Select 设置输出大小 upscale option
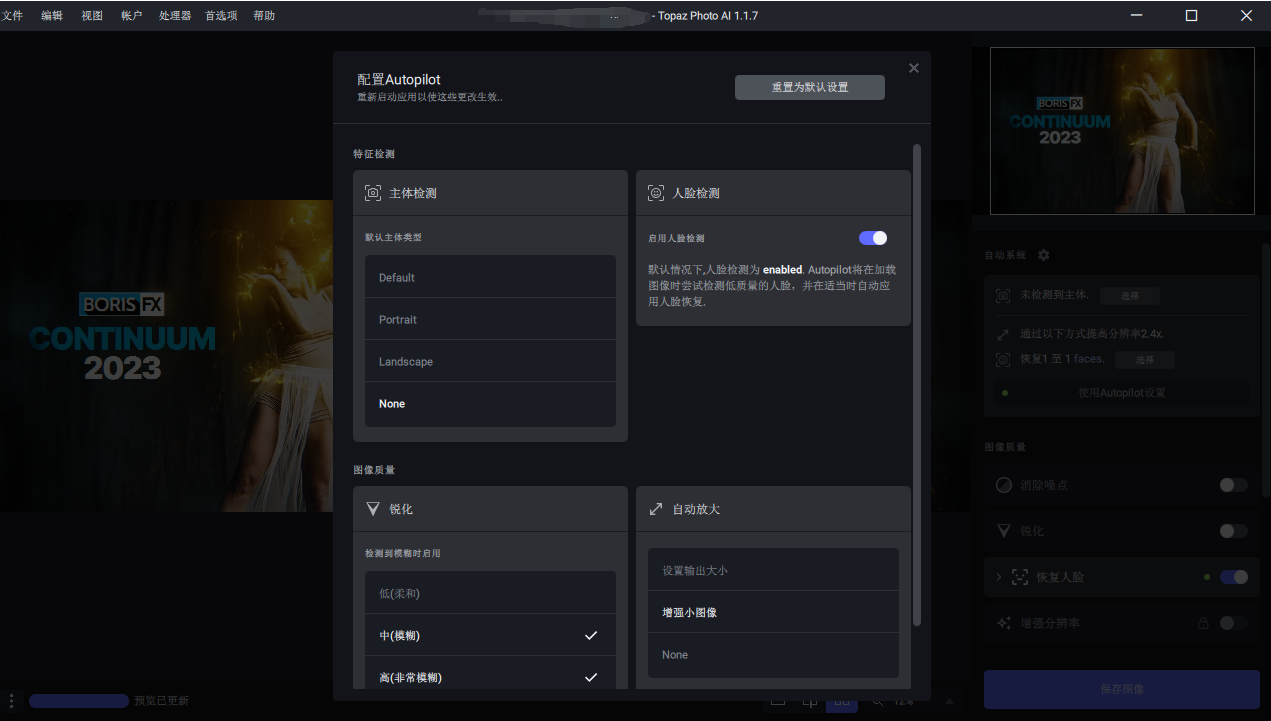Image resolution: width=1271 pixels, height=721 pixels. pyautogui.click(x=773, y=570)
